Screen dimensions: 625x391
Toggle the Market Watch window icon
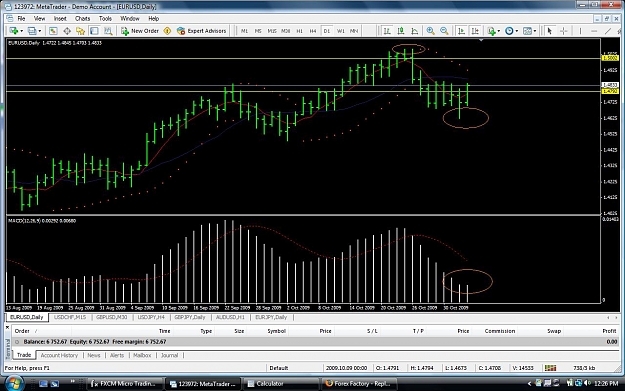click(x=53, y=31)
